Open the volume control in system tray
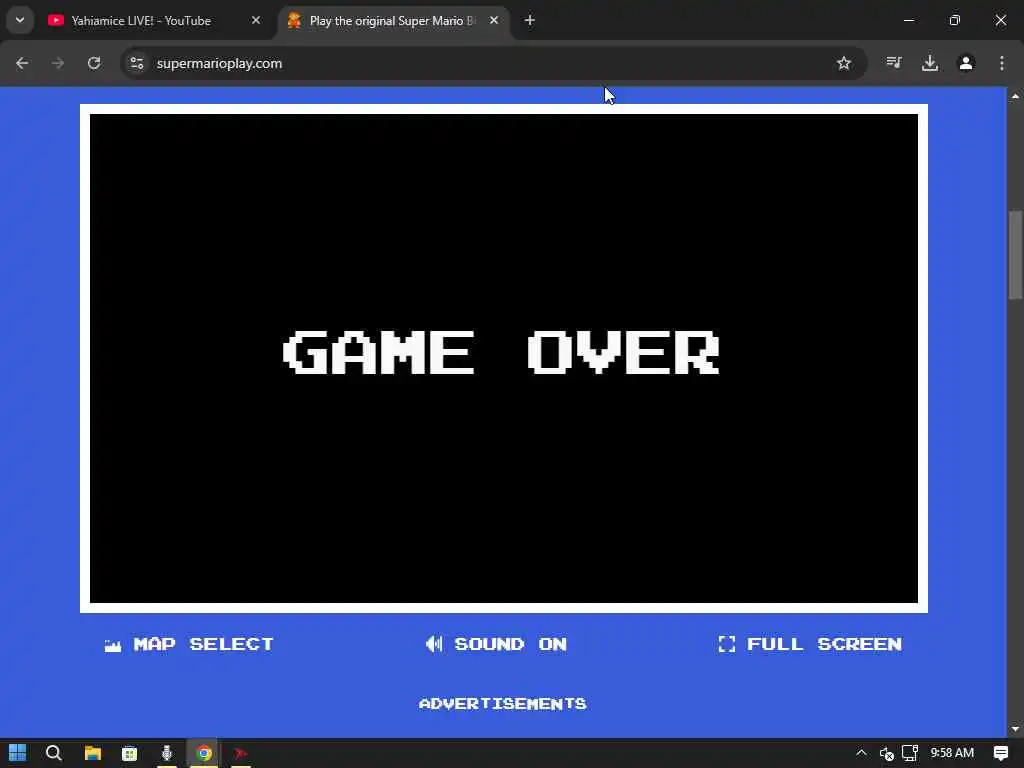The width and height of the screenshot is (1024, 768). 887,754
